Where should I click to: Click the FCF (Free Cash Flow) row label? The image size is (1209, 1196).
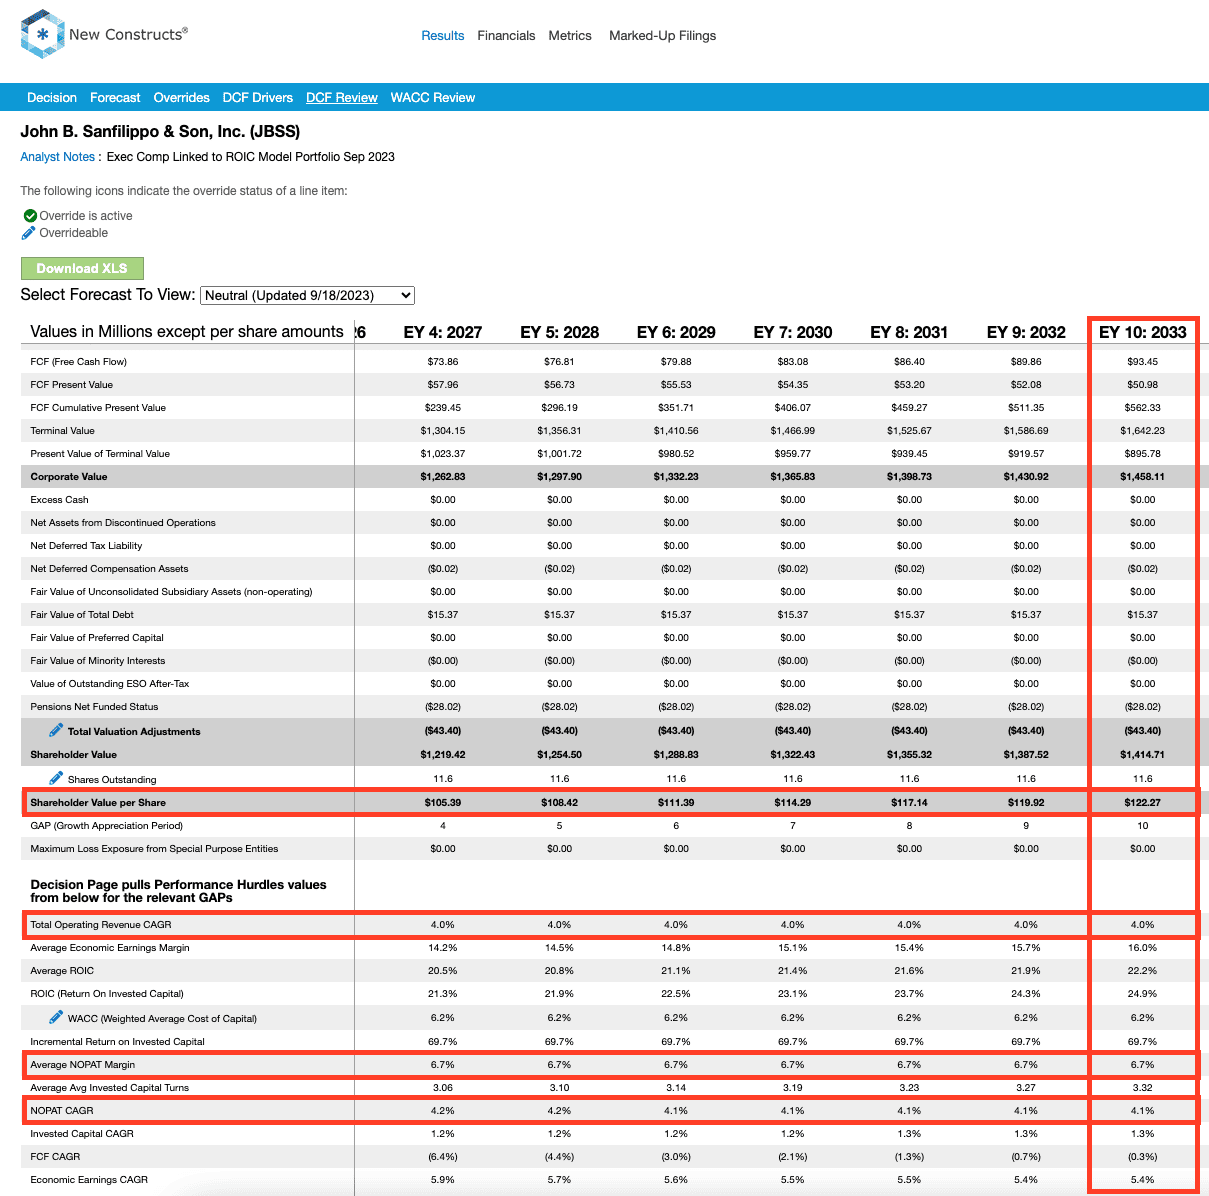(x=79, y=361)
